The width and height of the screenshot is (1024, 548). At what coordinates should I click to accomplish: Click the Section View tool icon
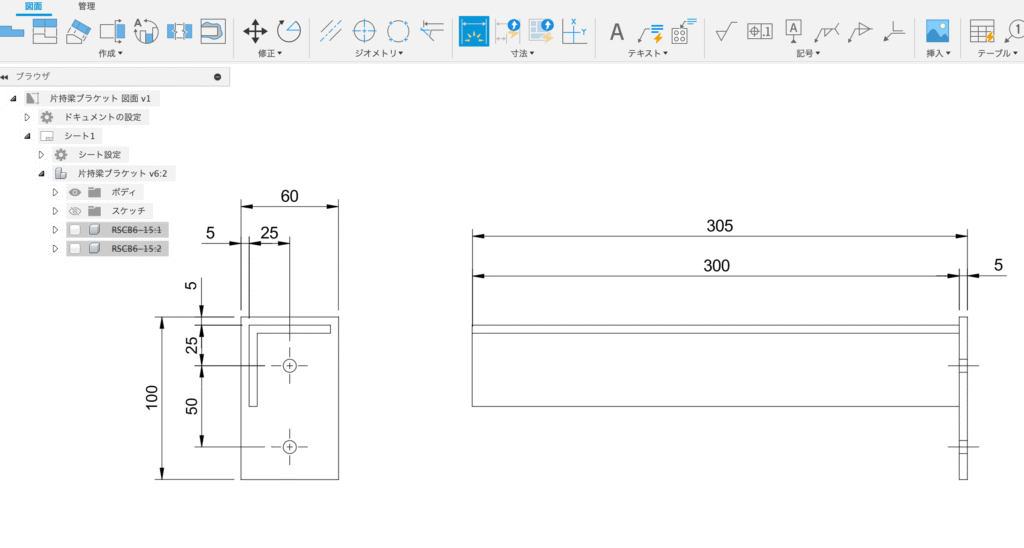[x=112, y=31]
